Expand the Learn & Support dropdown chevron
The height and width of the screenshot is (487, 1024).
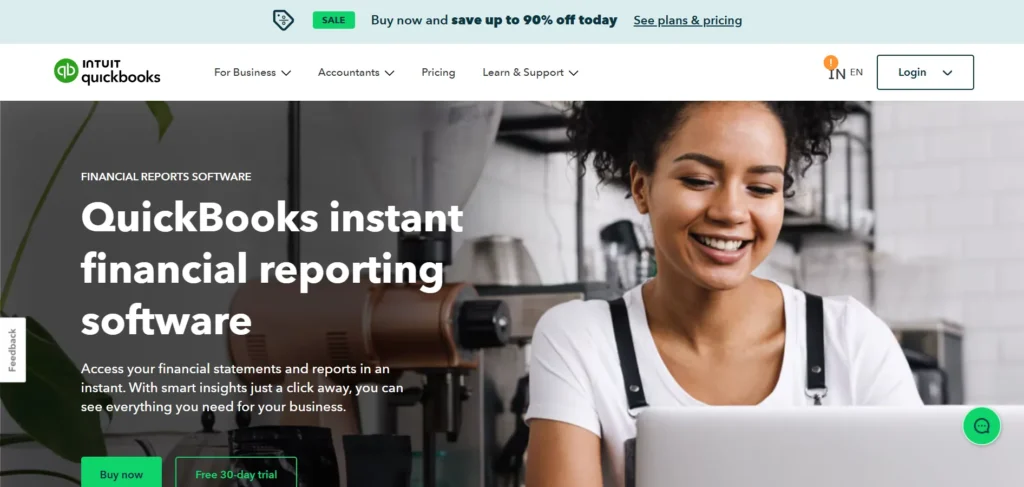(x=573, y=73)
